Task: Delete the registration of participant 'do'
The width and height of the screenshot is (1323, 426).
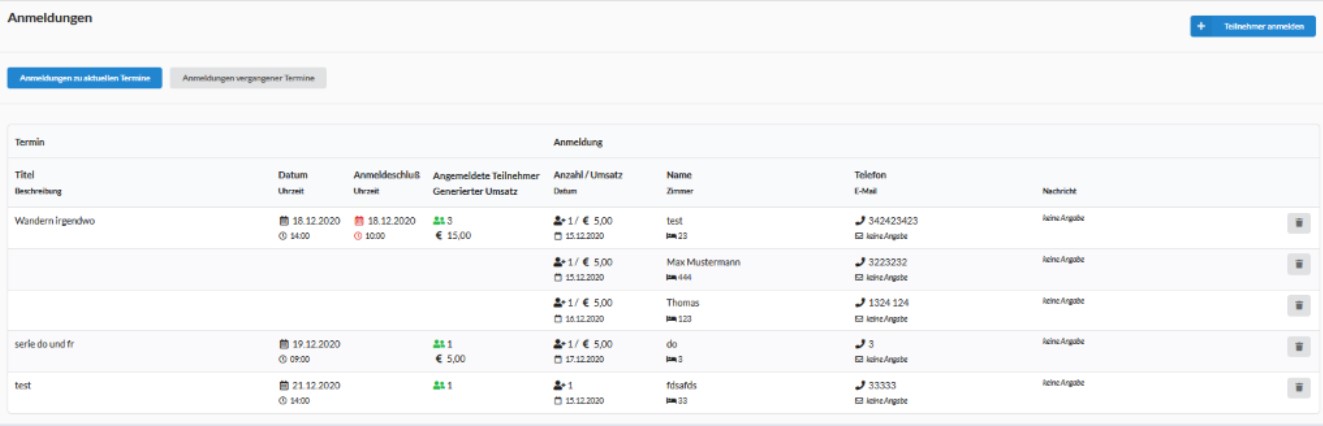Action: pyautogui.click(x=1298, y=346)
